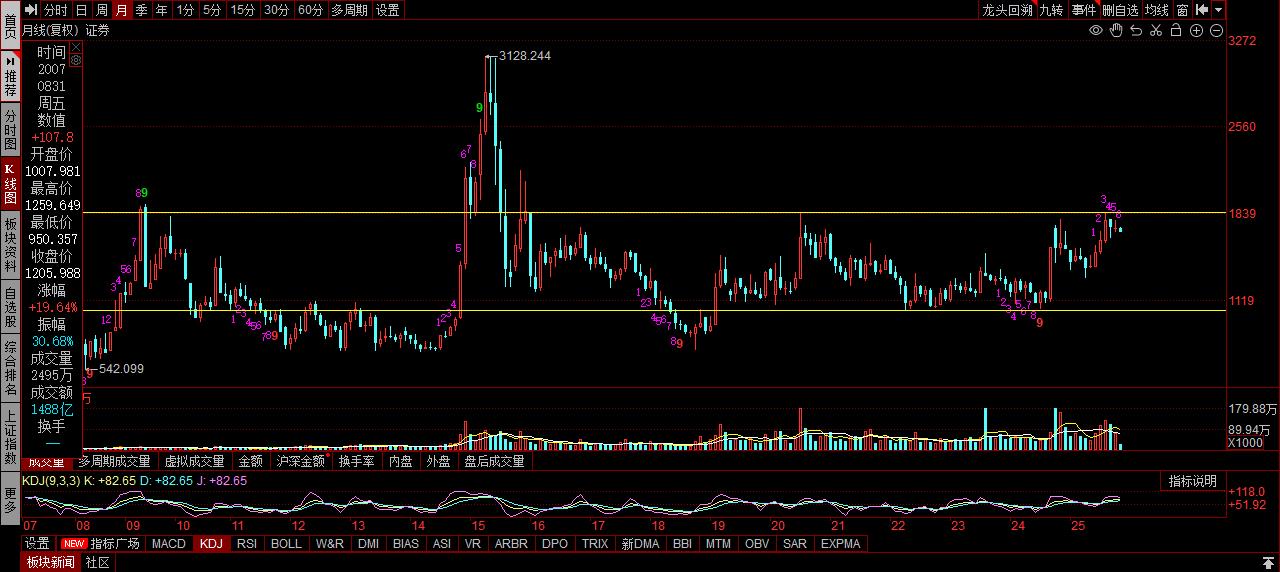Select the 季 quarterly period tab
This screenshot has width=1280, height=572.
click(141, 10)
